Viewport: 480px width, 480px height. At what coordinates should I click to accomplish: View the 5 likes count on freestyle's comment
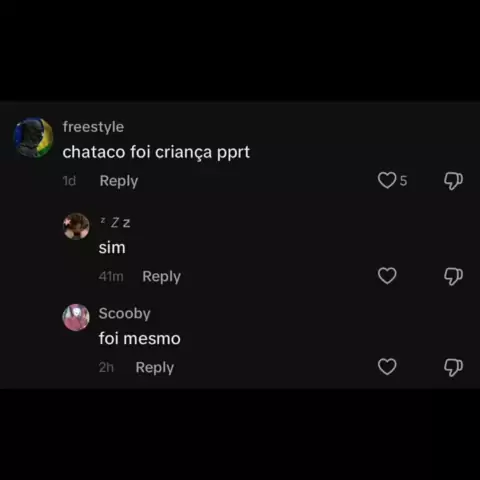[x=403, y=181]
